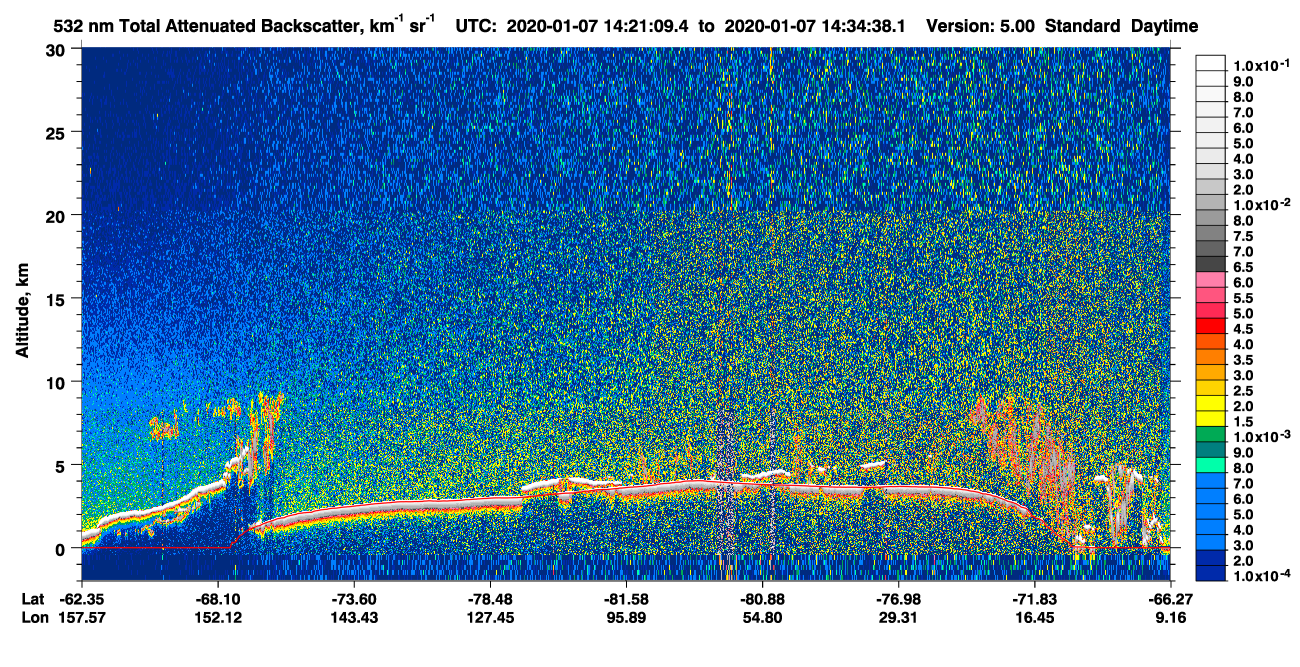Click latitude value '-66.27'

coord(1170,598)
